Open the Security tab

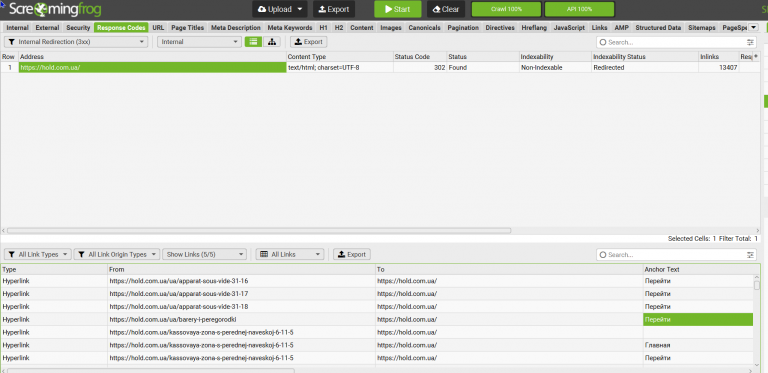pyautogui.click(x=78, y=28)
